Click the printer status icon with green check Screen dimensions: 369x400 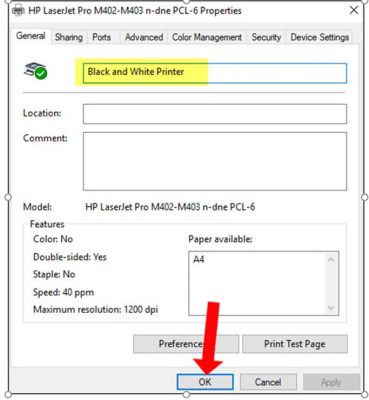click(36, 70)
